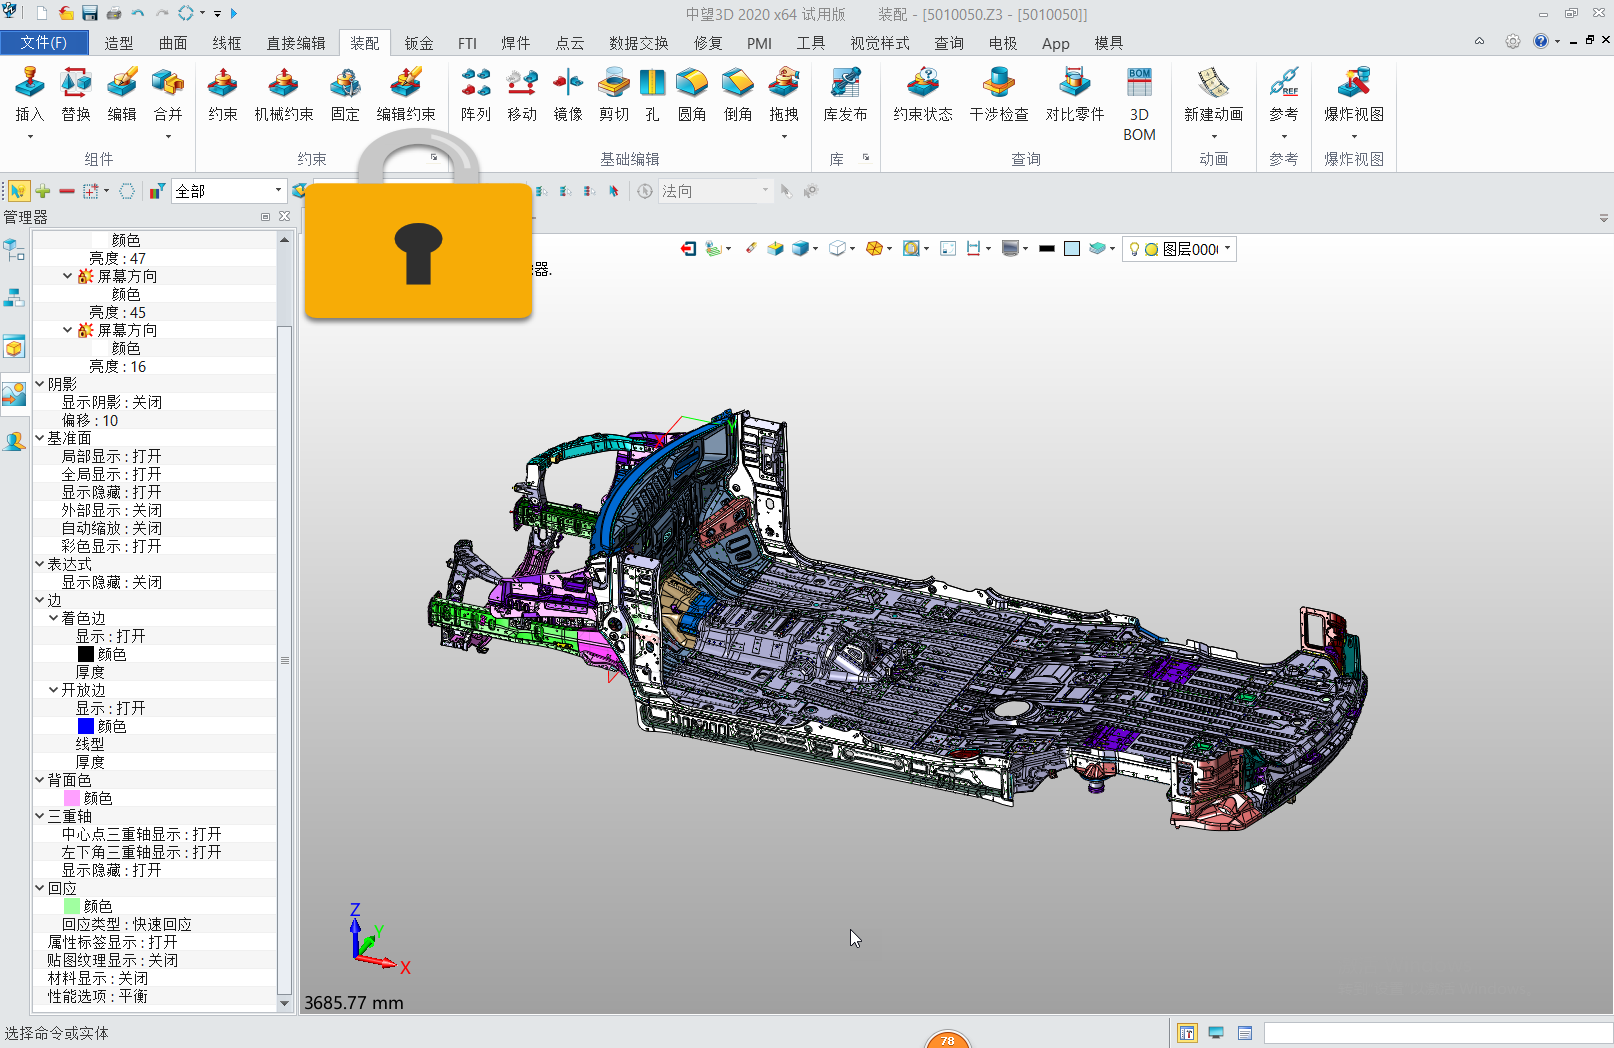
Task: Switch to the 视觉样式 ribbon tab
Action: (880, 43)
